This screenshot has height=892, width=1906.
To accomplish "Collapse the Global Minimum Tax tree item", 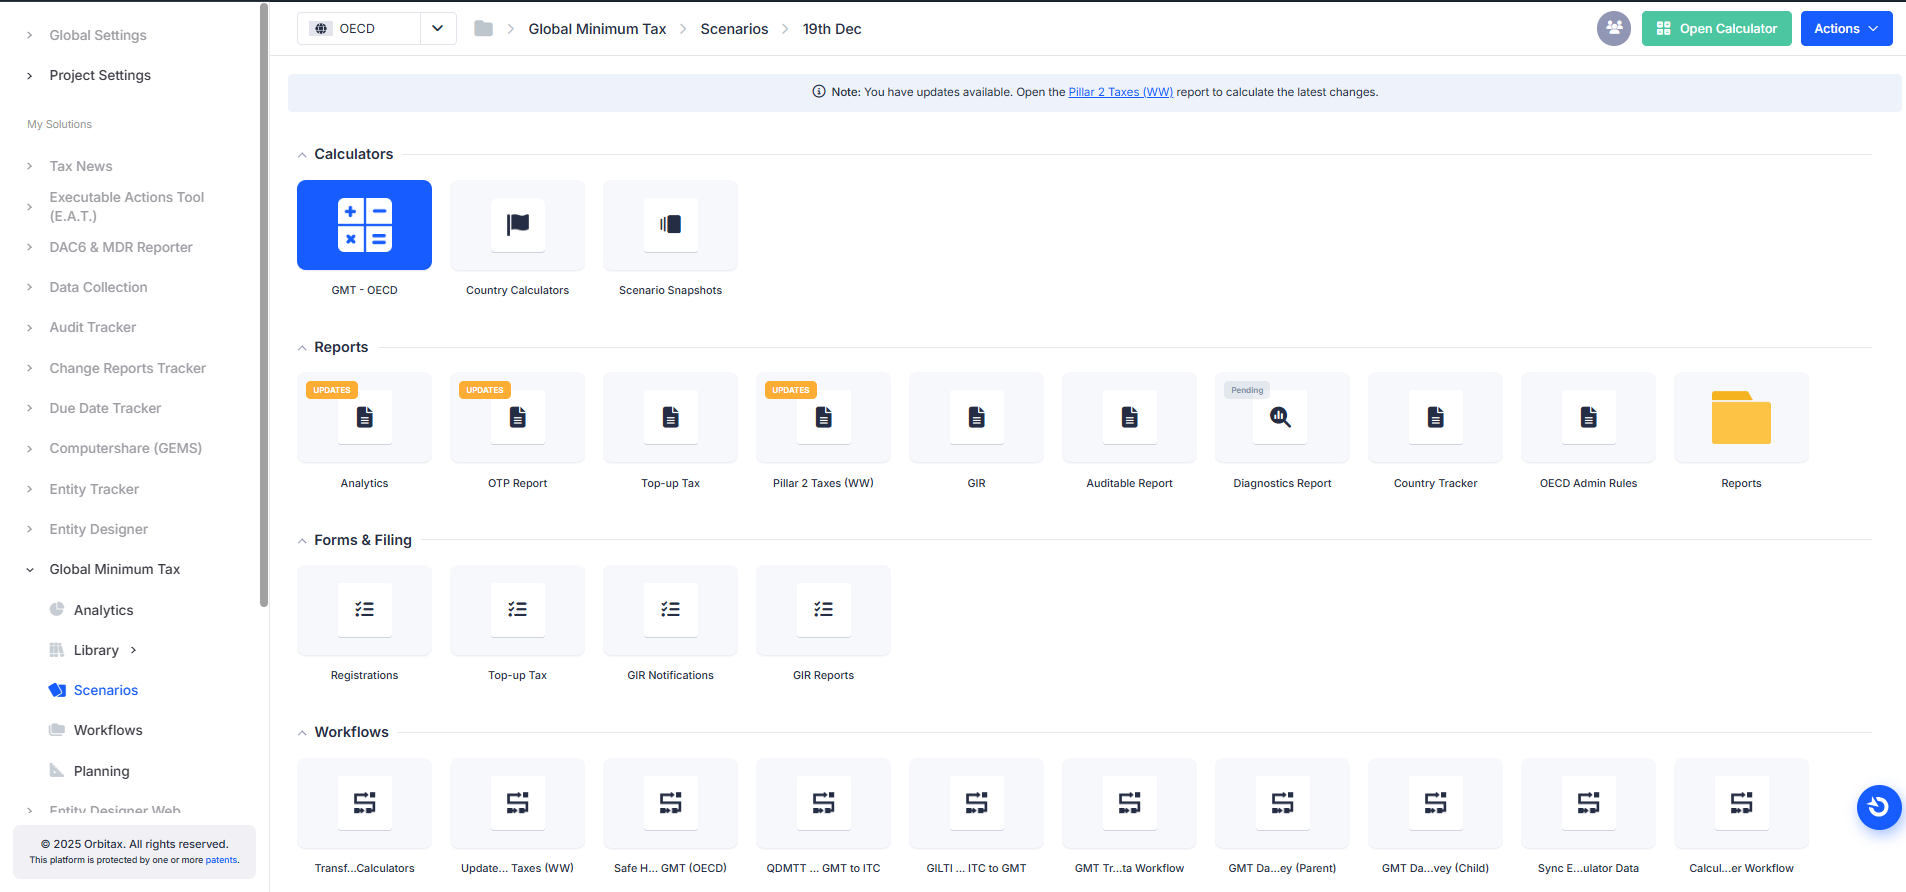I will [30, 570].
